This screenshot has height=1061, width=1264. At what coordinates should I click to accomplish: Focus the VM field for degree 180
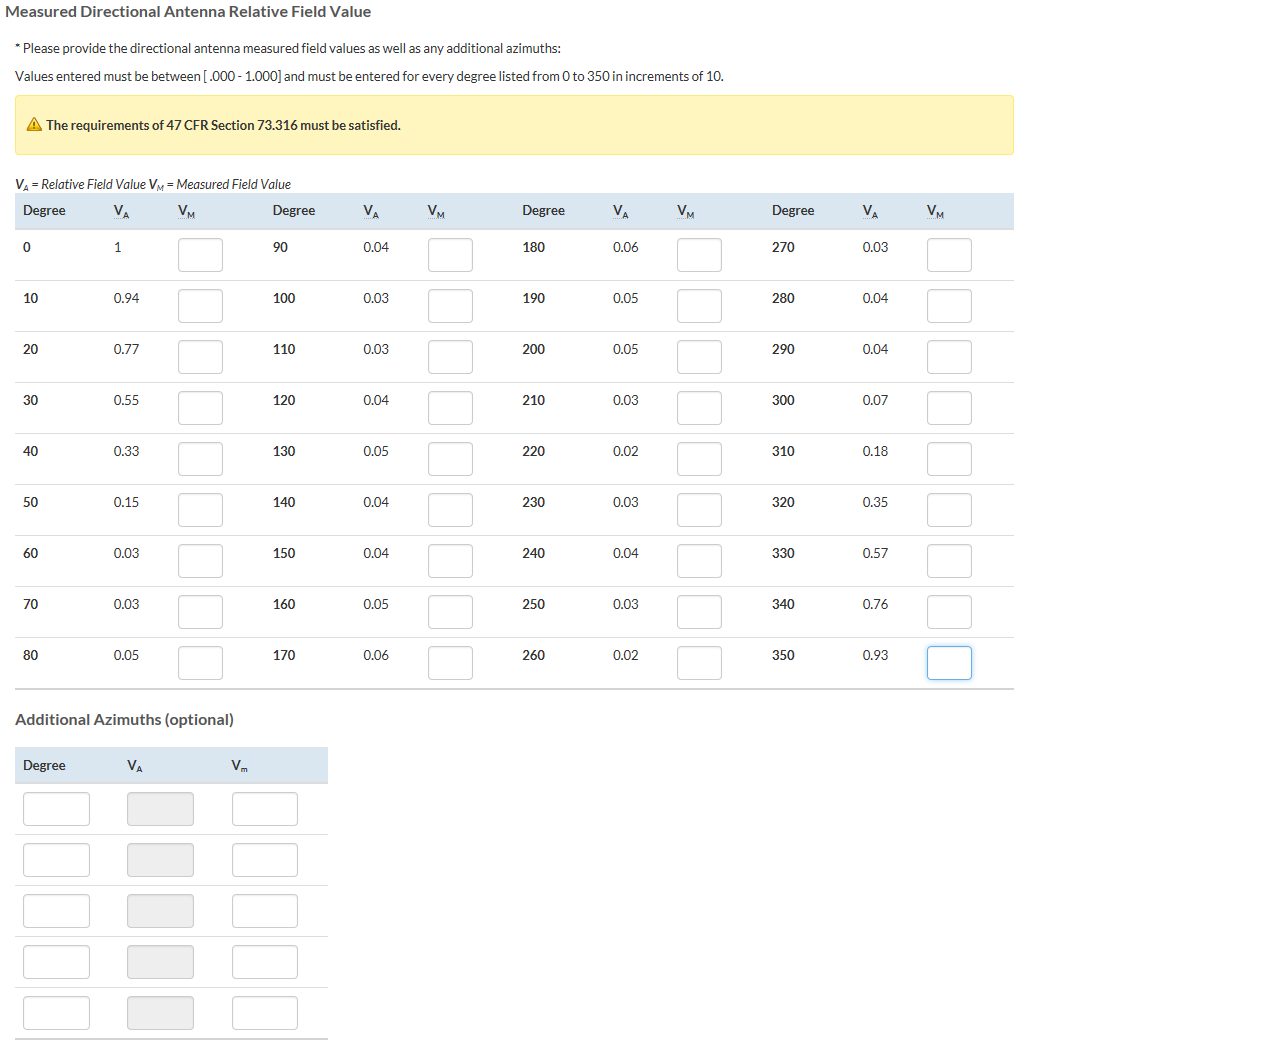click(x=699, y=255)
